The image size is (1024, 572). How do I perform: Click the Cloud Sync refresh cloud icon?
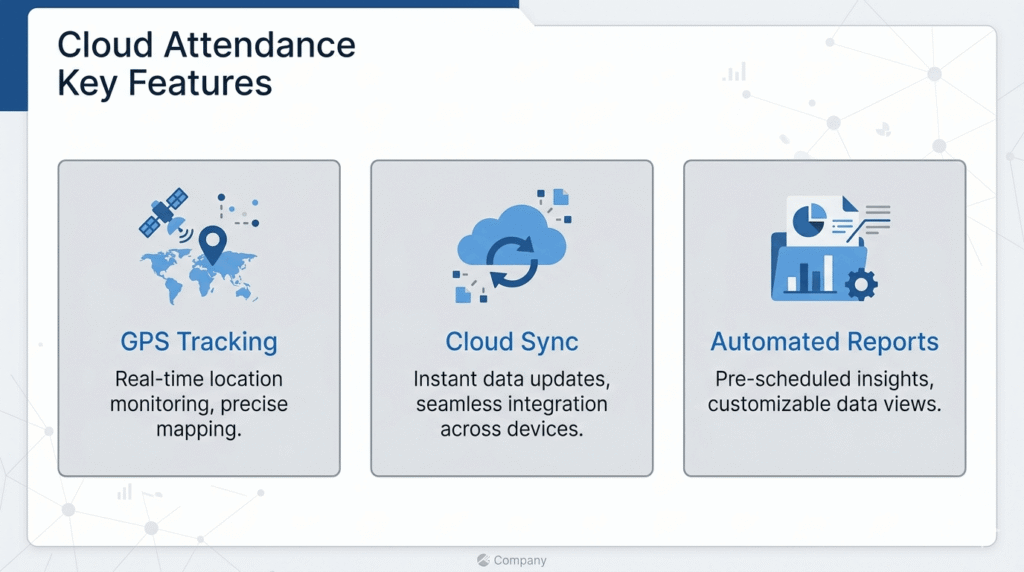(512, 246)
